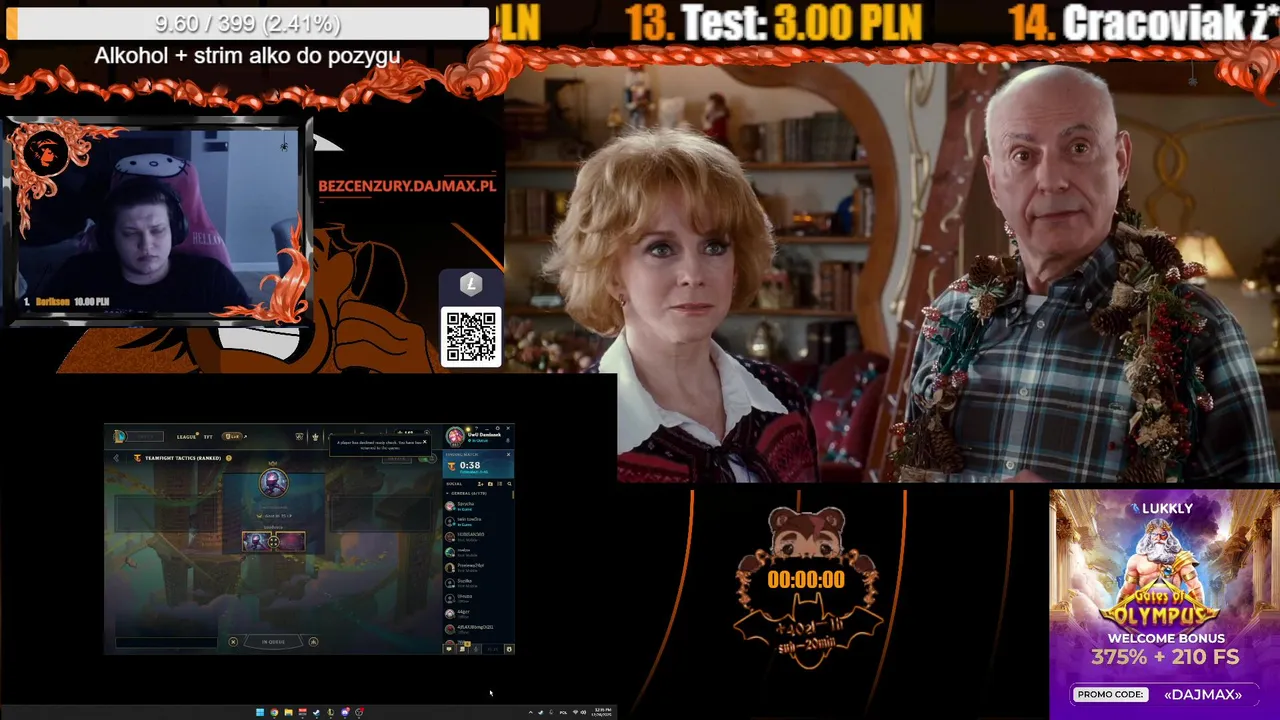Toggle the voice microphone icon in the social bar
The height and width of the screenshot is (720, 1280).
pos(476,649)
